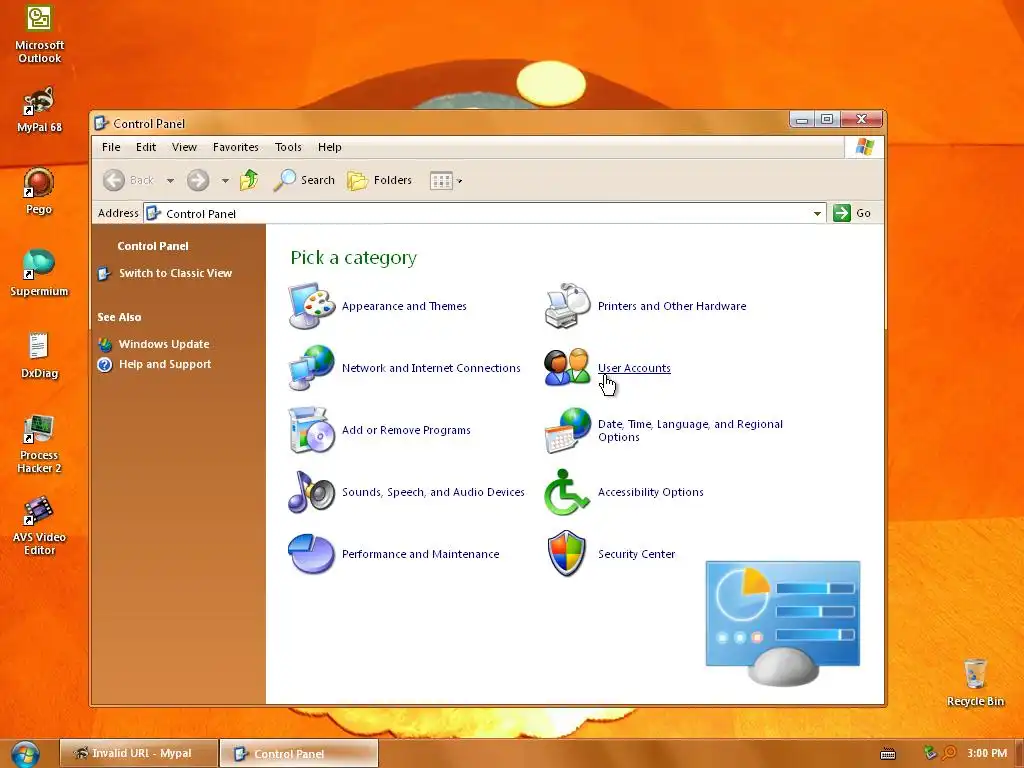Click the Accessibility Options text link

coord(650,492)
